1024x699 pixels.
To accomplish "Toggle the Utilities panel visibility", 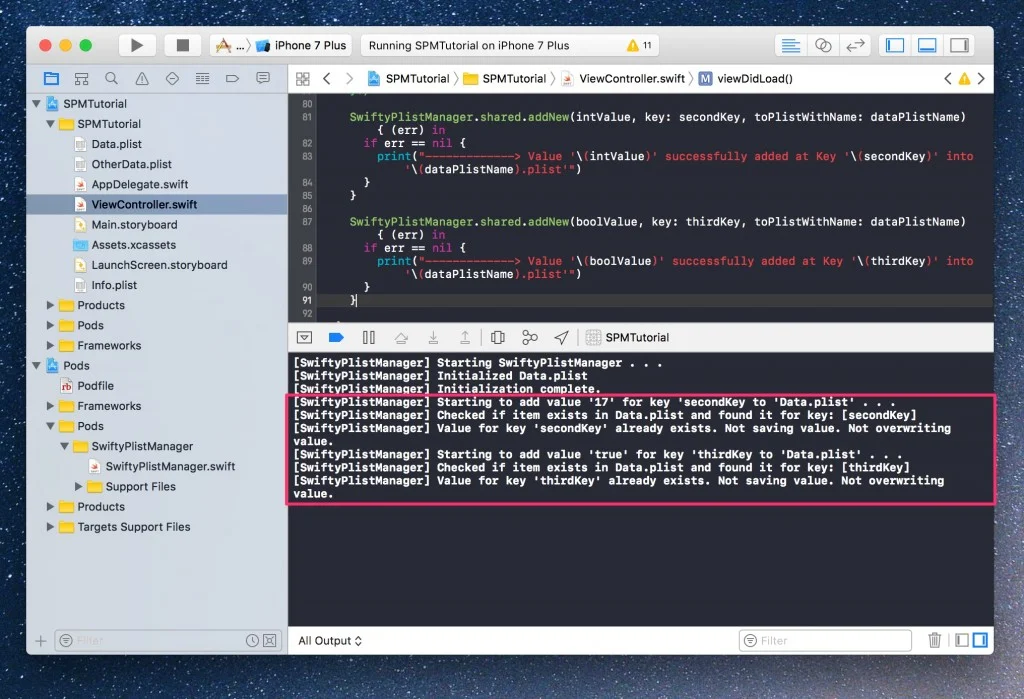I will pos(959,45).
